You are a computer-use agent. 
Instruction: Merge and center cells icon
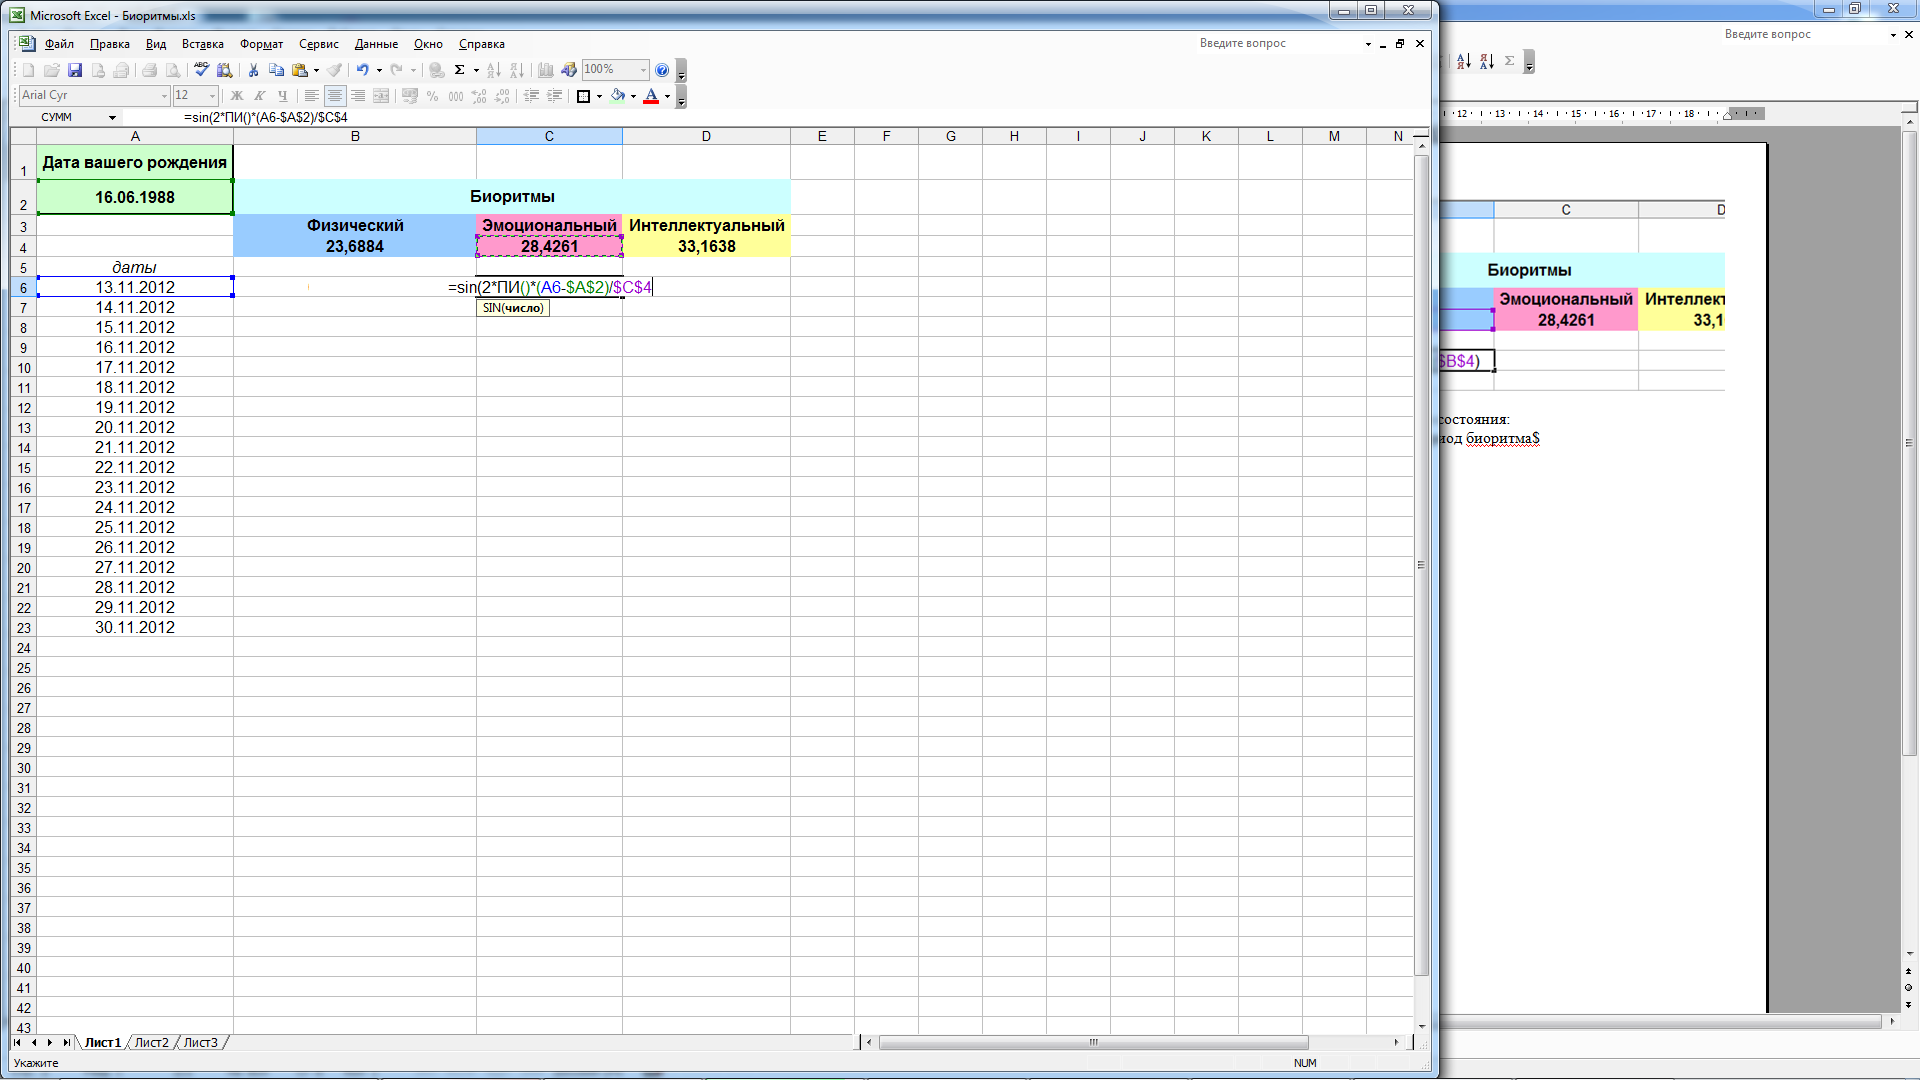pos(381,96)
